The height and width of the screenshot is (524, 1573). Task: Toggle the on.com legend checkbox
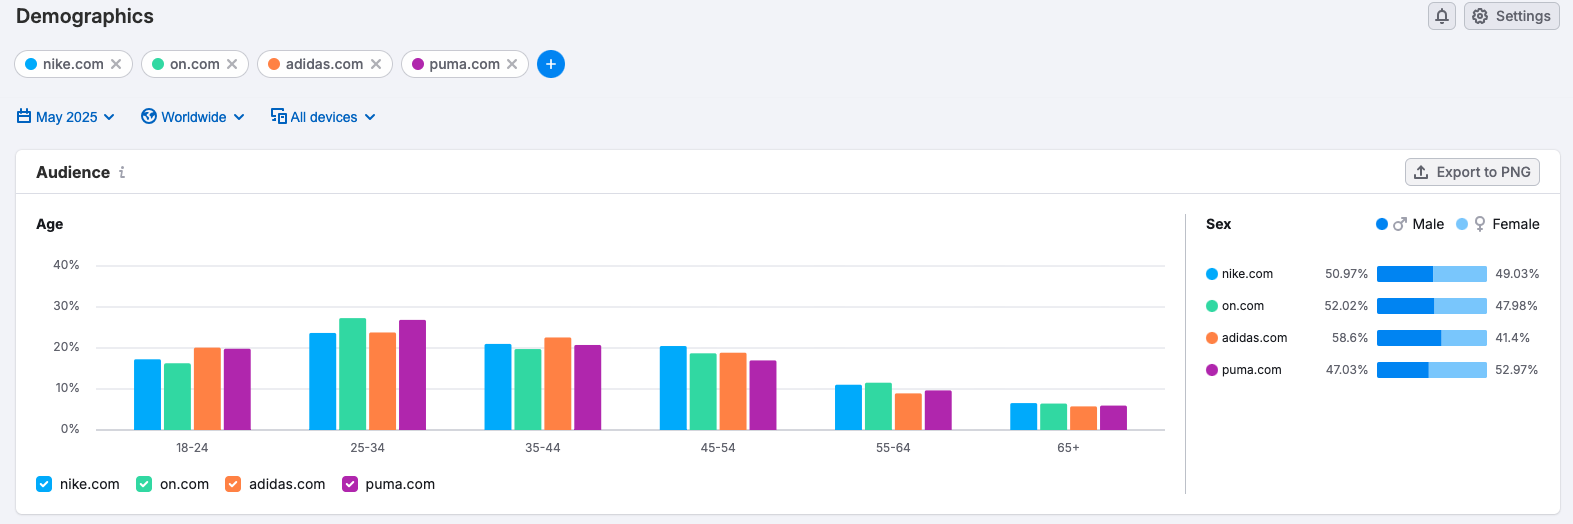(x=144, y=484)
